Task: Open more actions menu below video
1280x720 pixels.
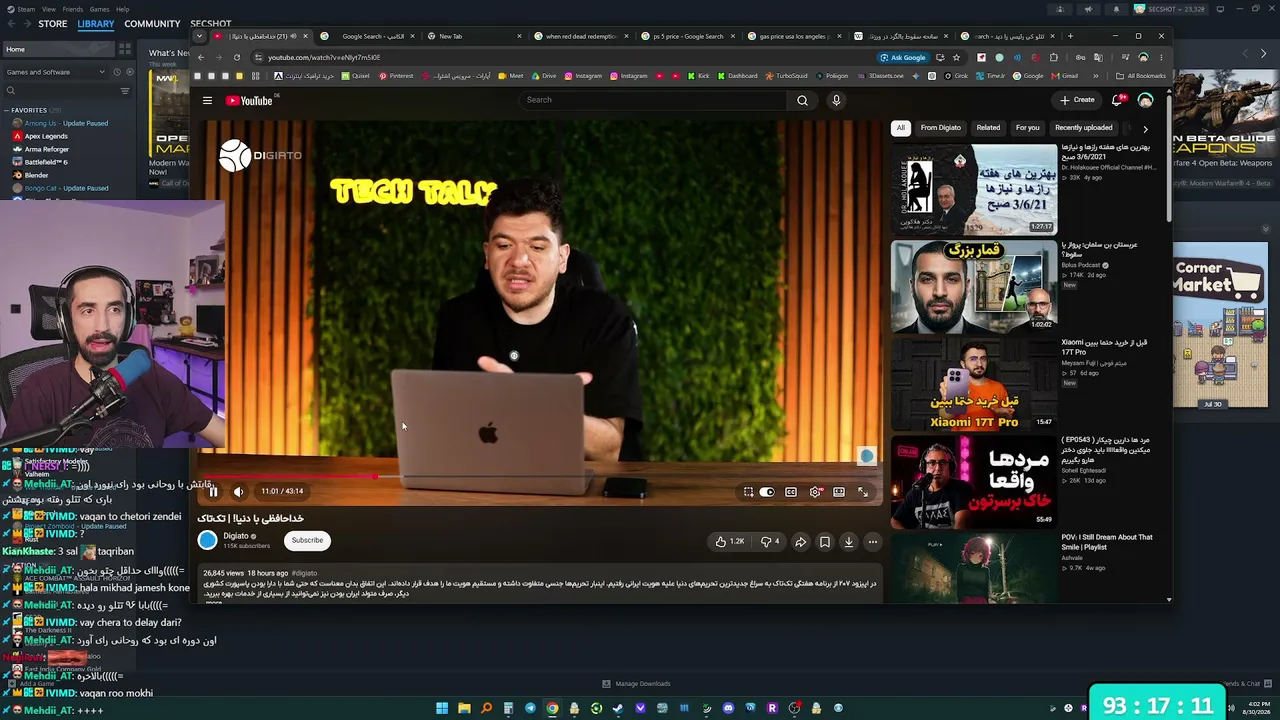Action: (x=872, y=541)
